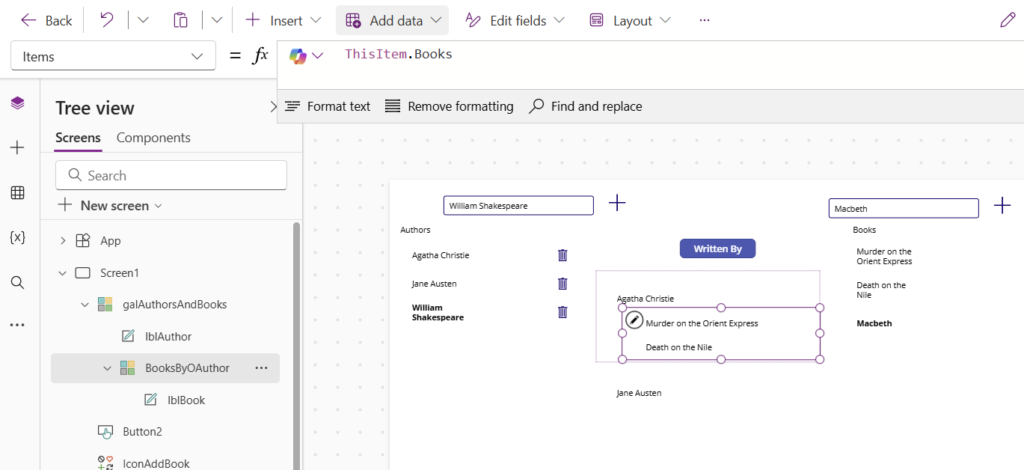Select Agatha Christie in Authors list
This screenshot has width=1024, height=470.
(441, 255)
